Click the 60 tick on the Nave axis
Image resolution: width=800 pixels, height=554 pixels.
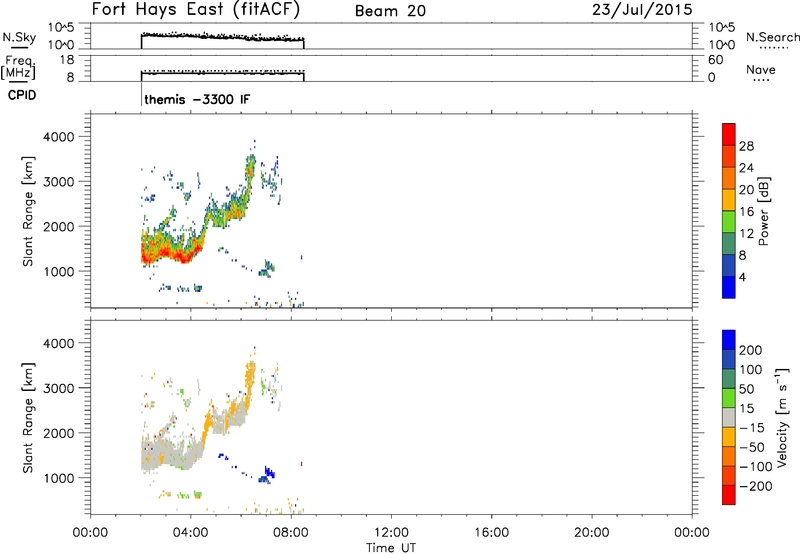click(716, 60)
